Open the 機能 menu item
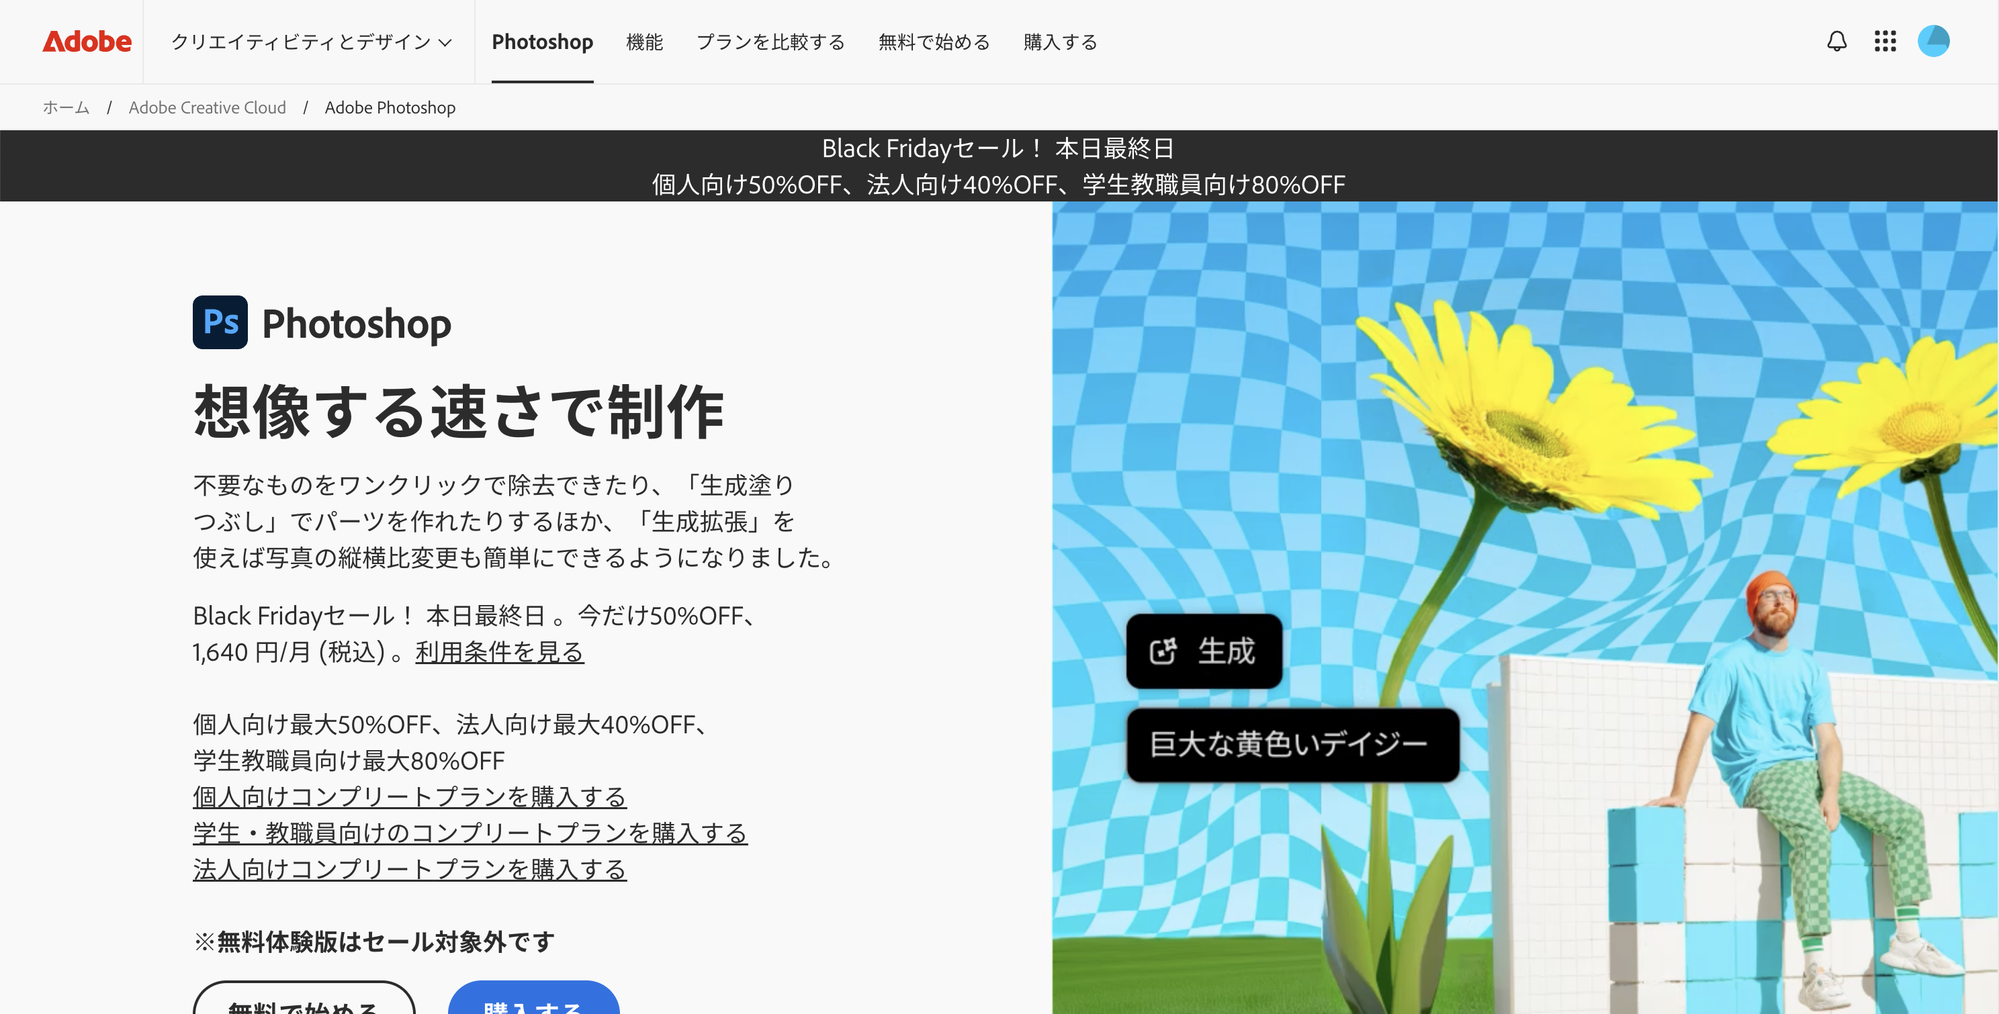Screen dimensions: 1999x1014 click(644, 42)
